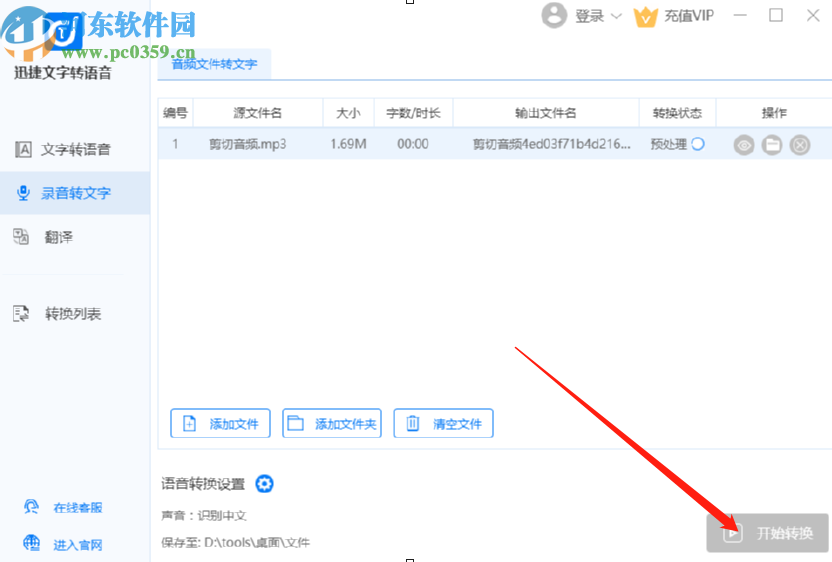832x562 pixels.
Task: Open the 文字转语音 sidebar section
Action: (x=75, y=150)
